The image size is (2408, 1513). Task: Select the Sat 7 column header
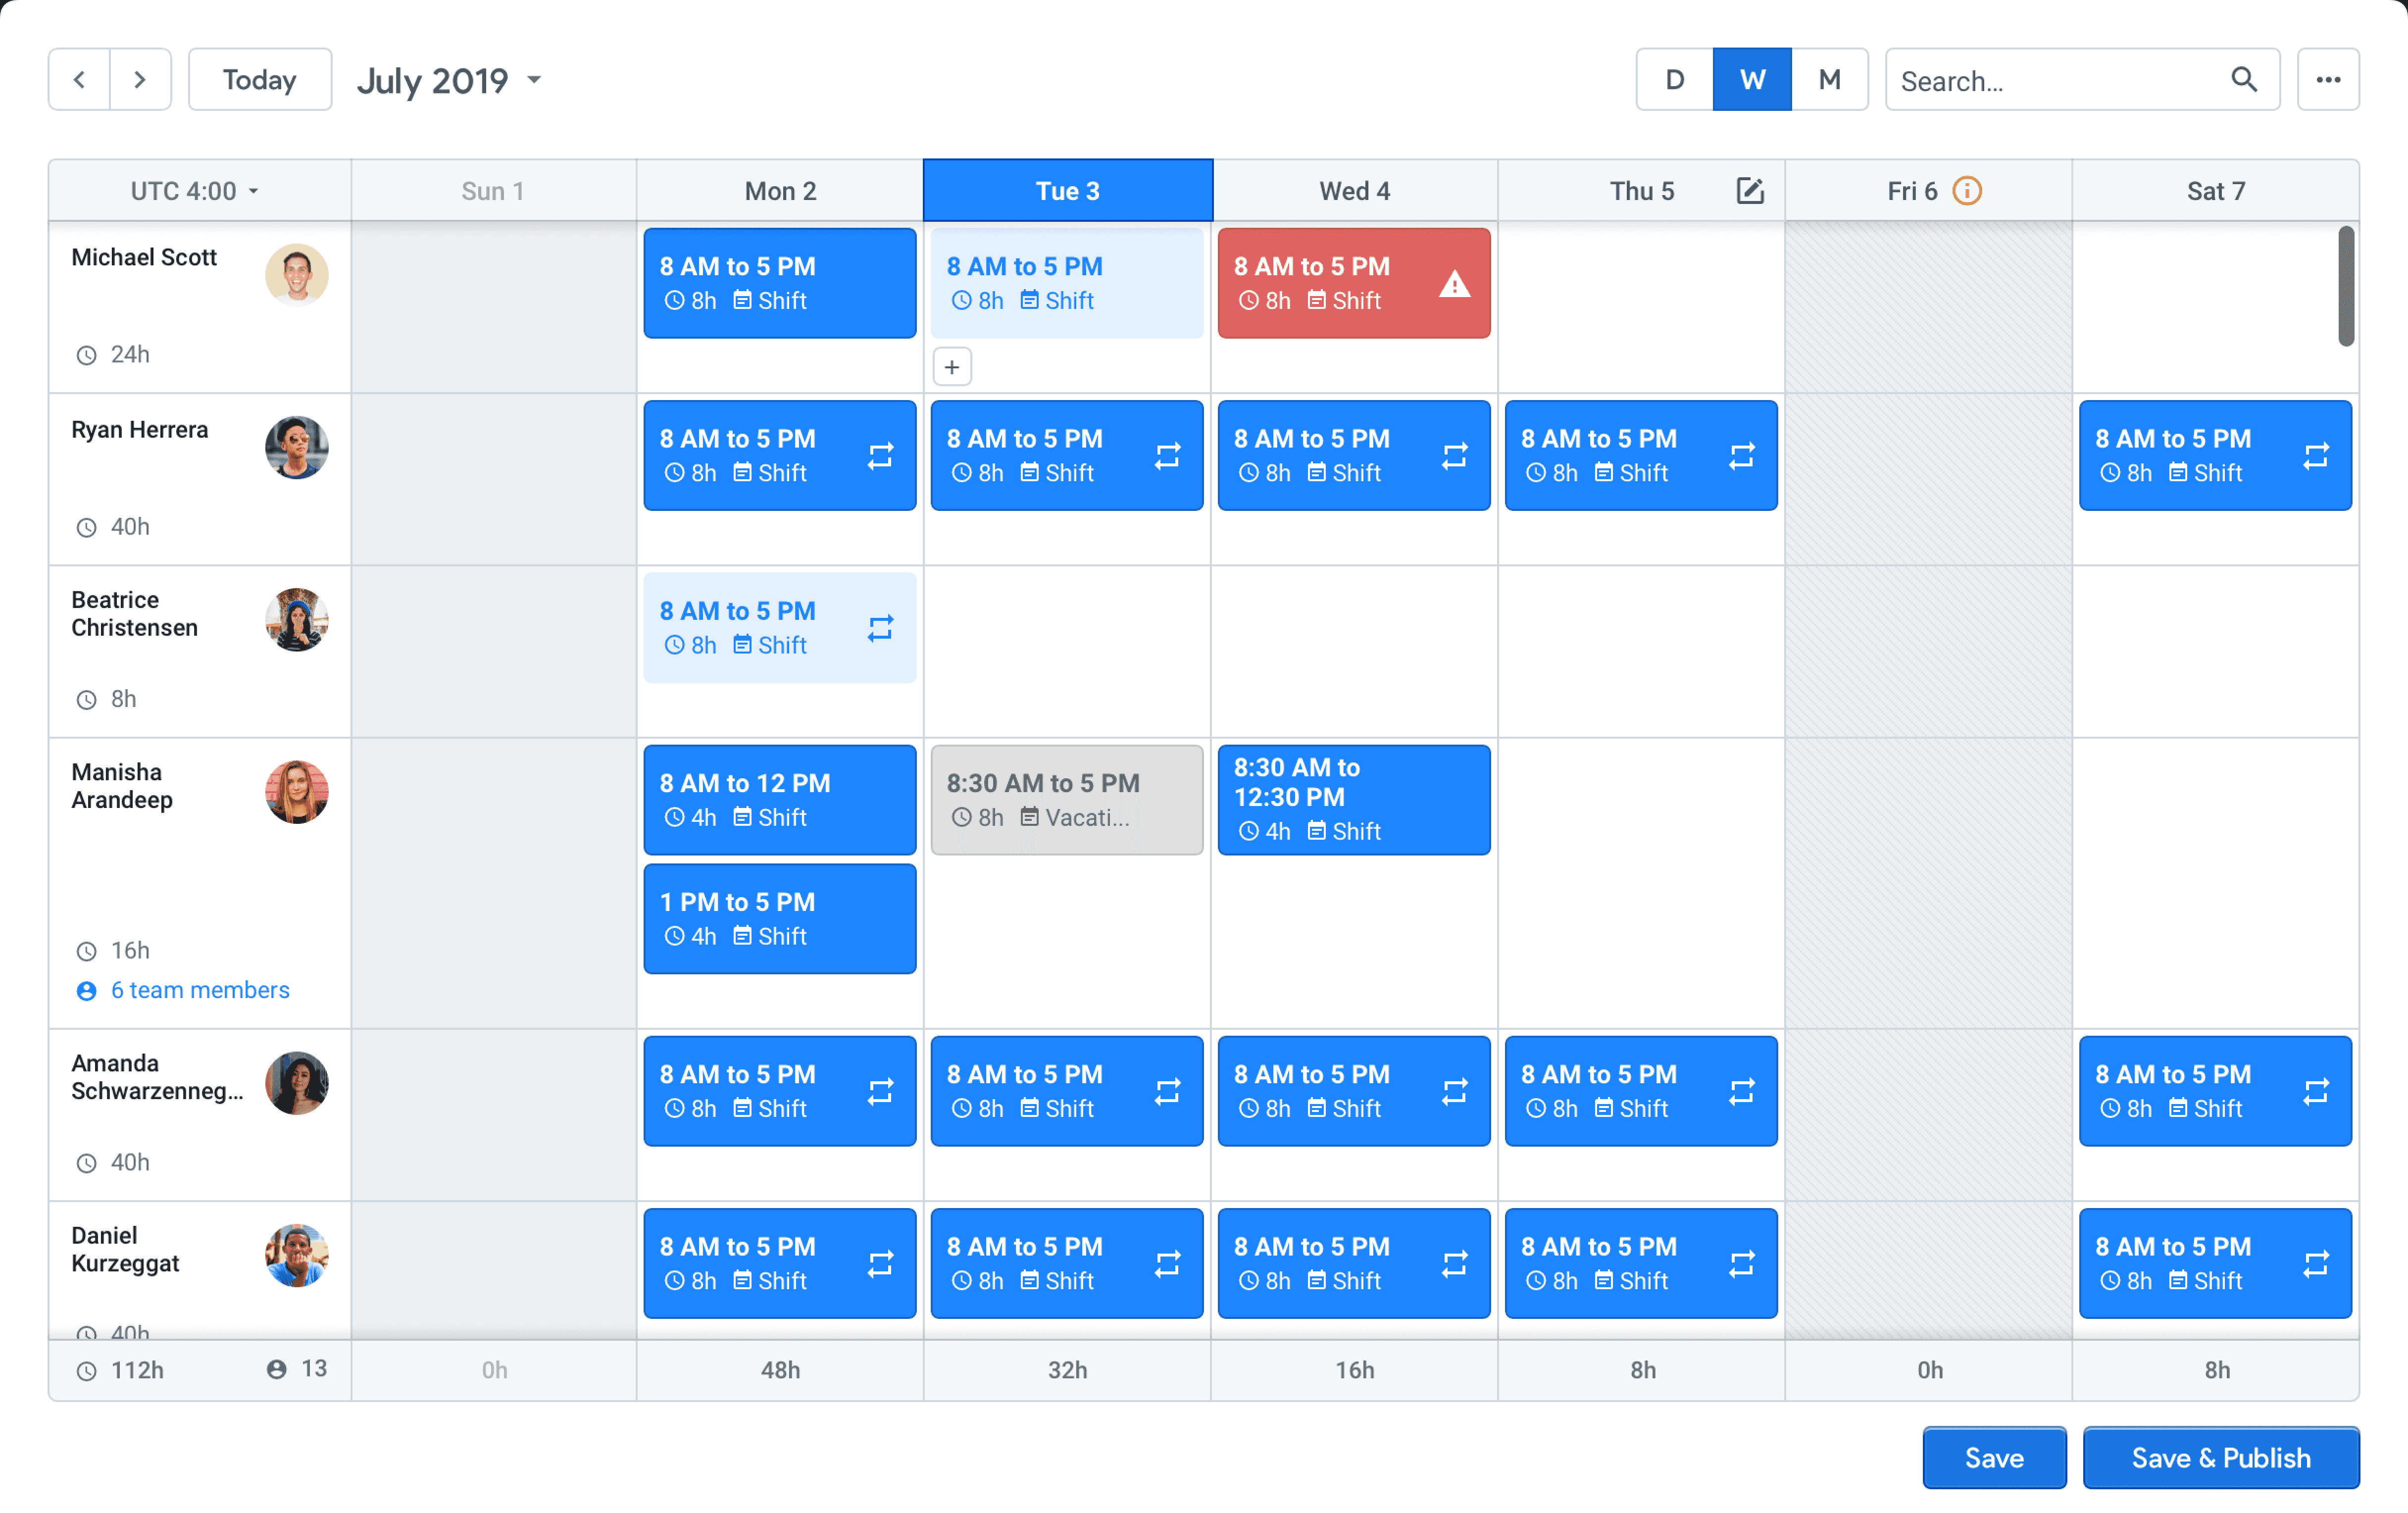coord(2215,191)
